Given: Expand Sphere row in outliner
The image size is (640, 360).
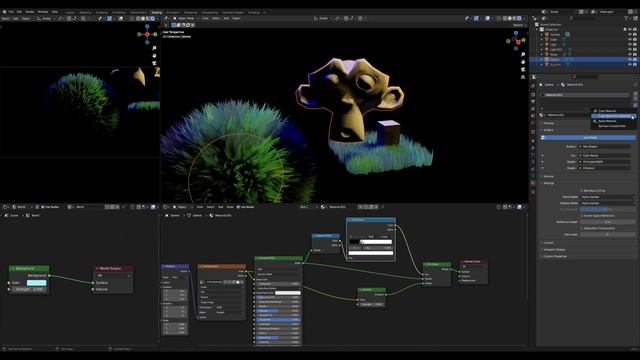Looking at the screenshot, I should pyautogui.click(x=542, y=60).
